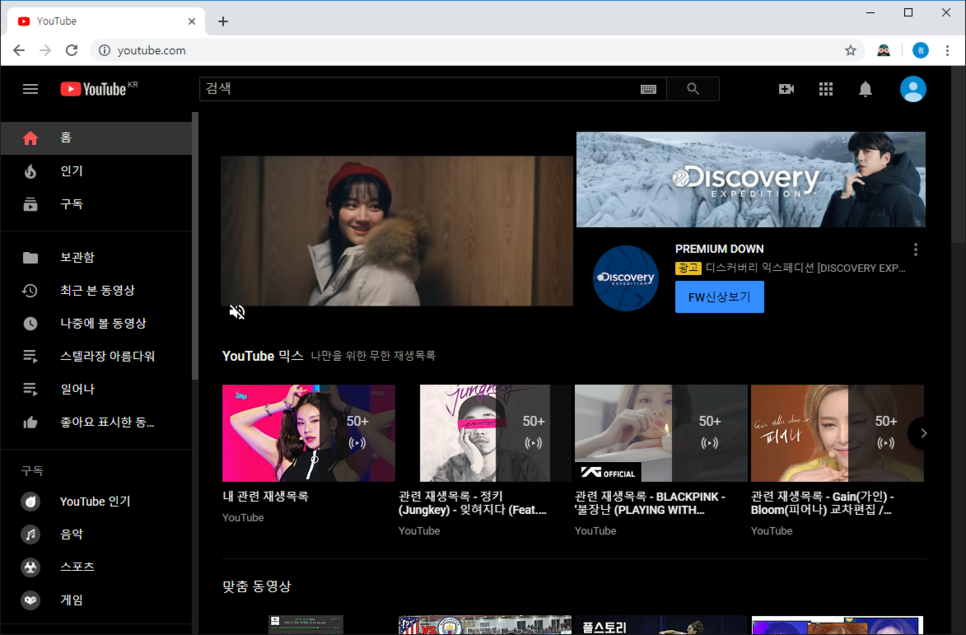Open the Chrome profile avatar

(920, 51)
